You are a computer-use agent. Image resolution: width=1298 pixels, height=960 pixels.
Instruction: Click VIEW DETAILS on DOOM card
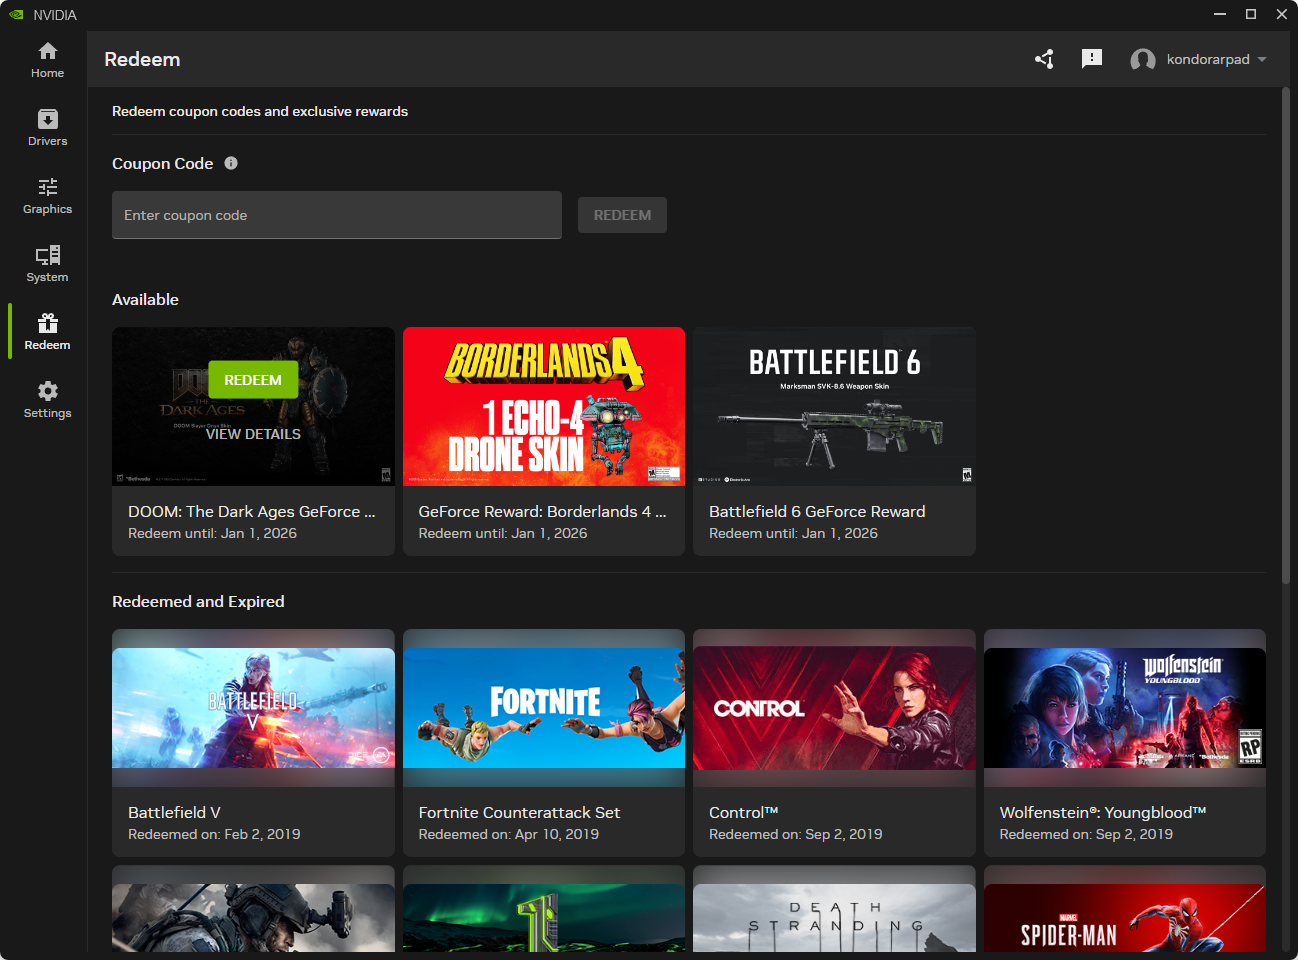click(x=253, y=434)
